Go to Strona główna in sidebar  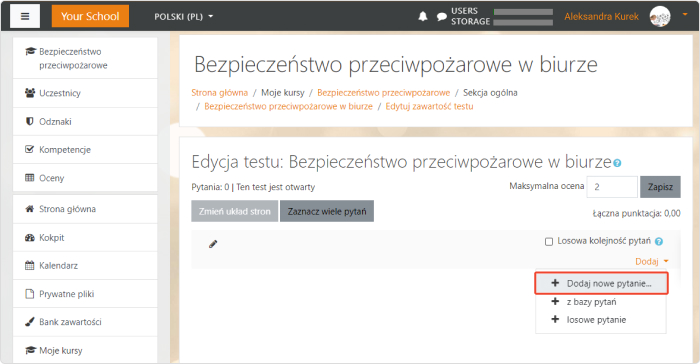(x=85, y=209)
